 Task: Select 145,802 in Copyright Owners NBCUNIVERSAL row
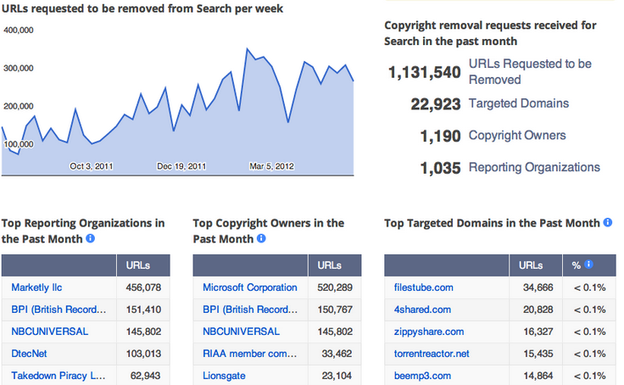335,331
